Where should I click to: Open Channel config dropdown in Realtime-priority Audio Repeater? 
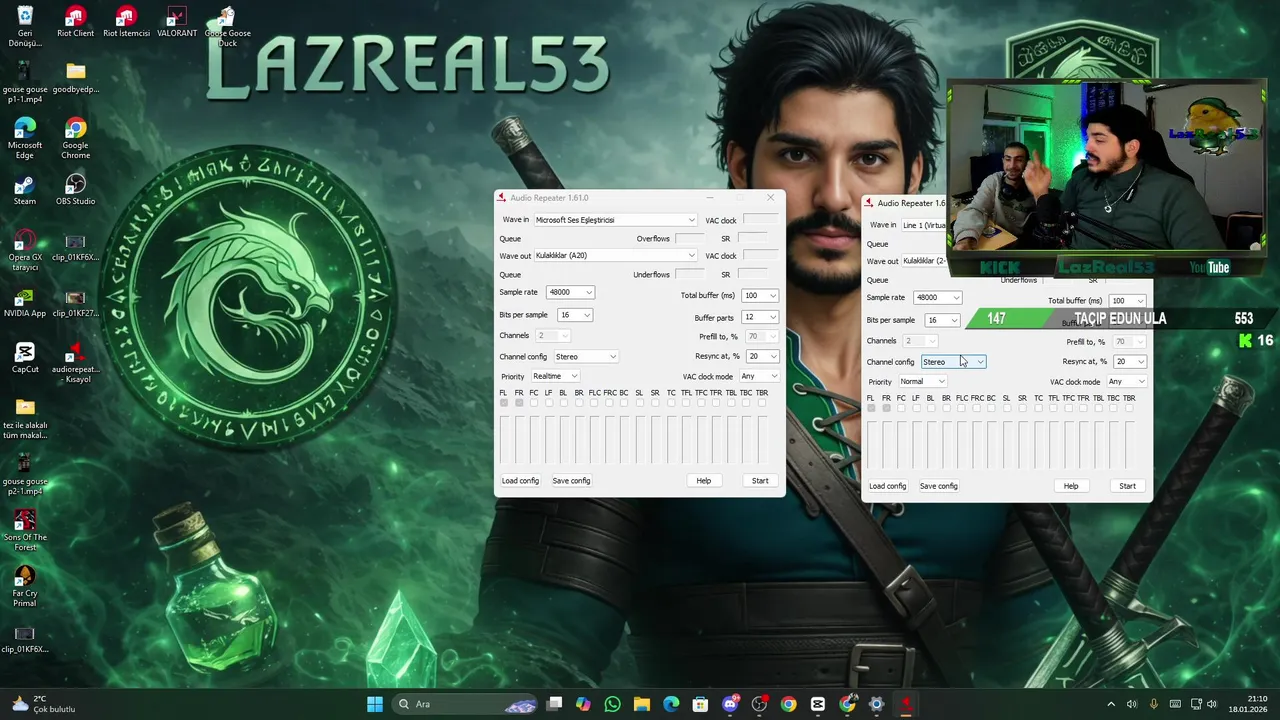click(x=586, y=357)
